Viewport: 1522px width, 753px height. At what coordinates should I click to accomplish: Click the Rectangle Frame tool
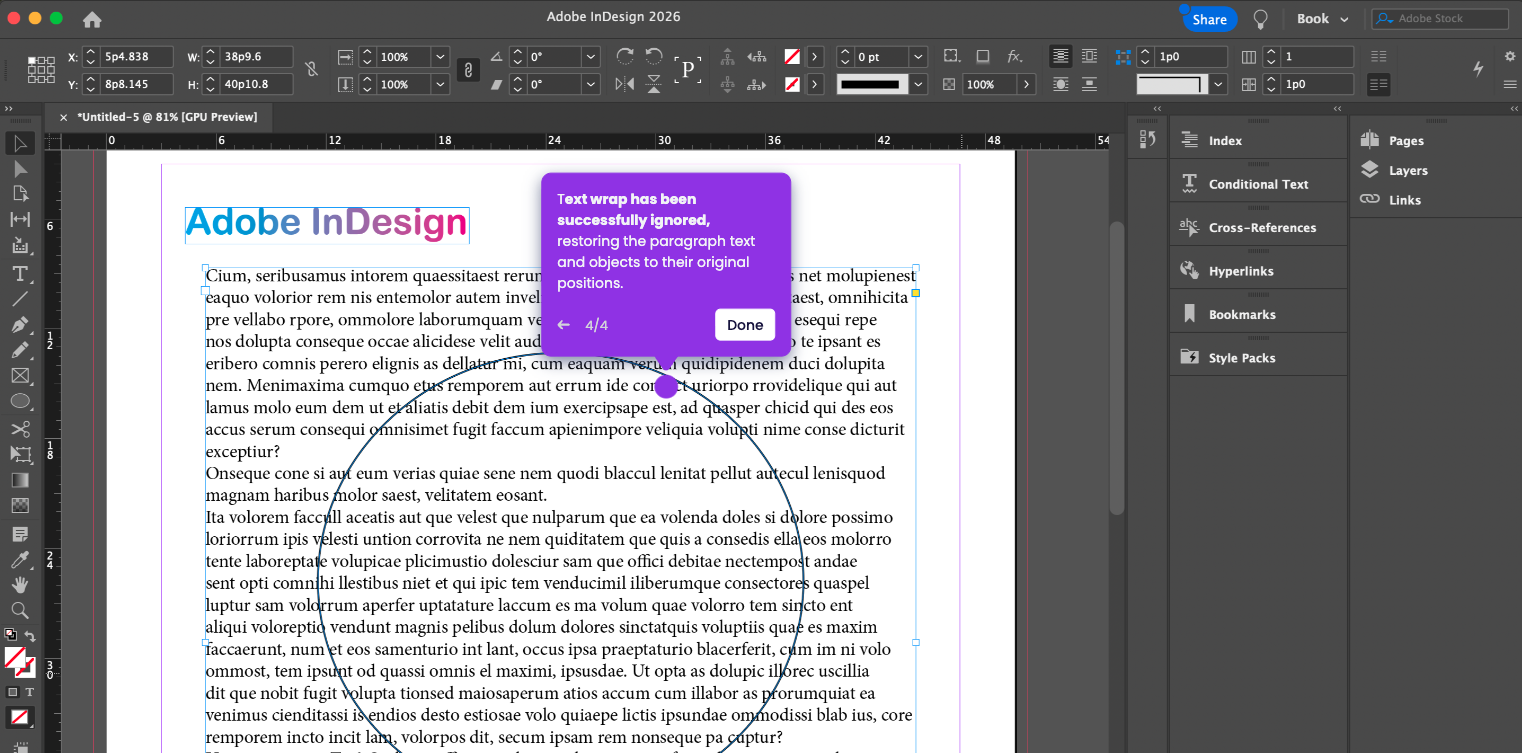(20, 377)
